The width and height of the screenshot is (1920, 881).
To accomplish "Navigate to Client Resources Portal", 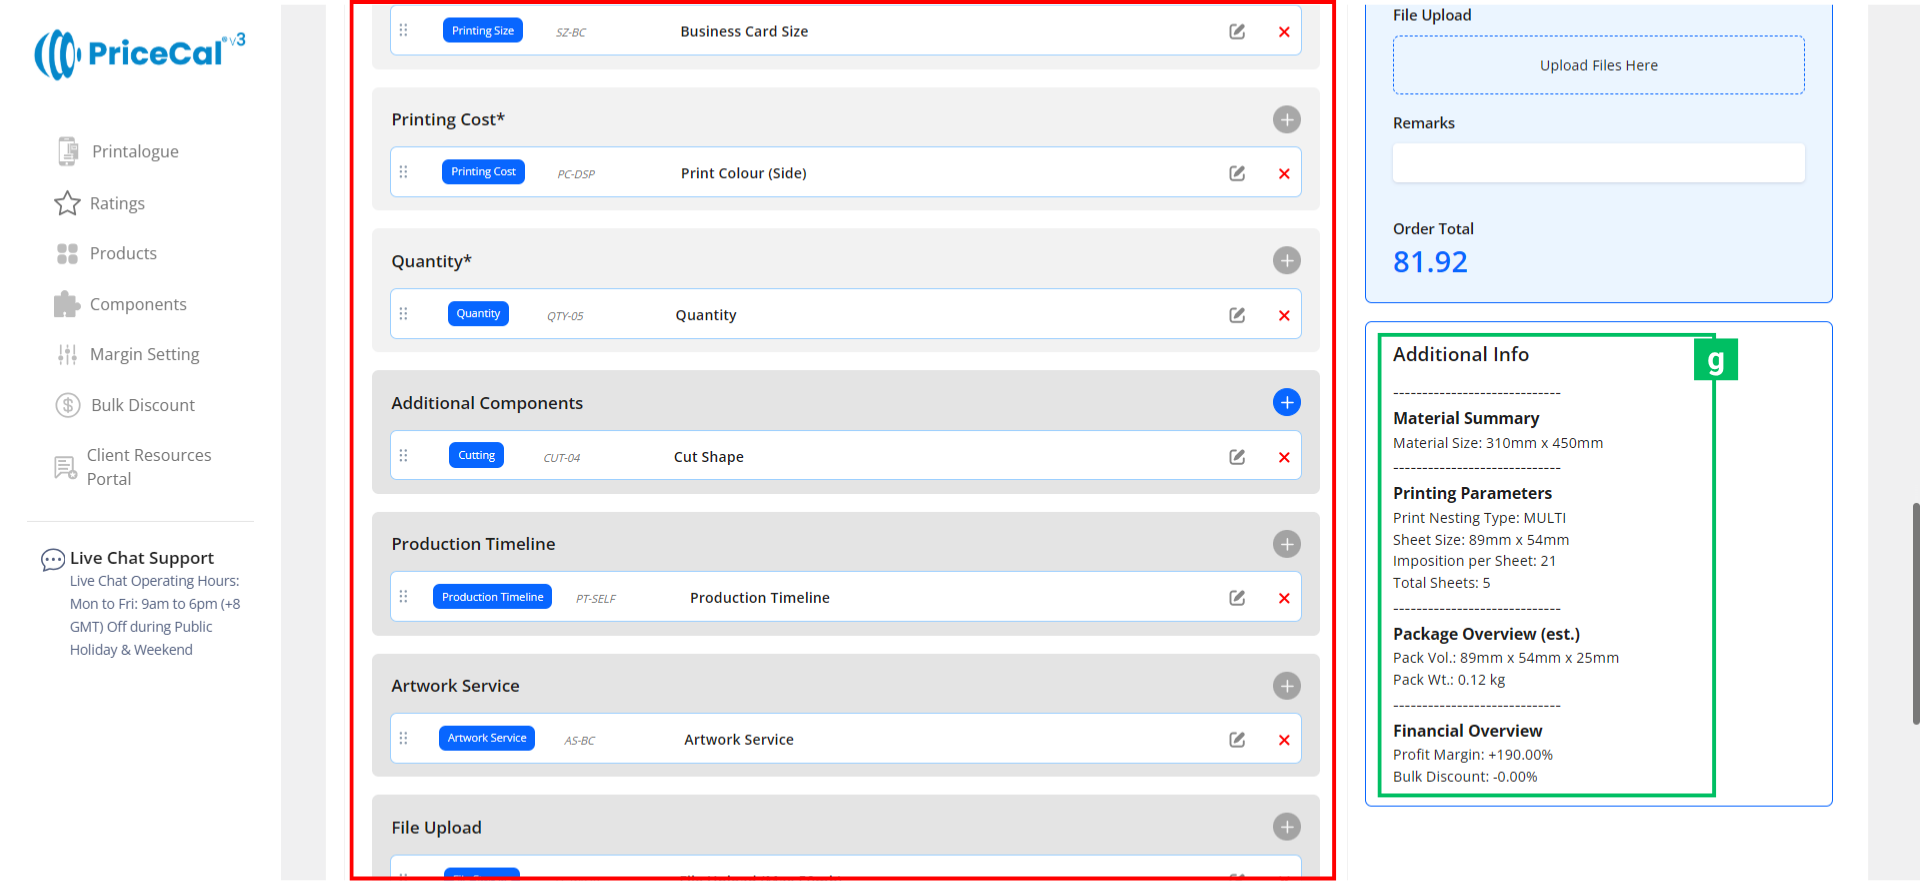I will click(148, 467).
